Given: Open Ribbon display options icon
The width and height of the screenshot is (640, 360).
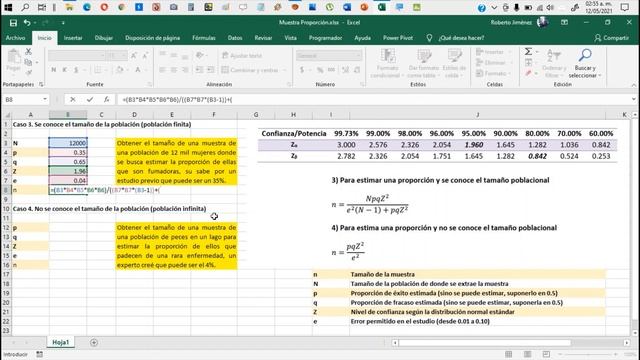Looking at the screenshot, I should tap(564, 22).
